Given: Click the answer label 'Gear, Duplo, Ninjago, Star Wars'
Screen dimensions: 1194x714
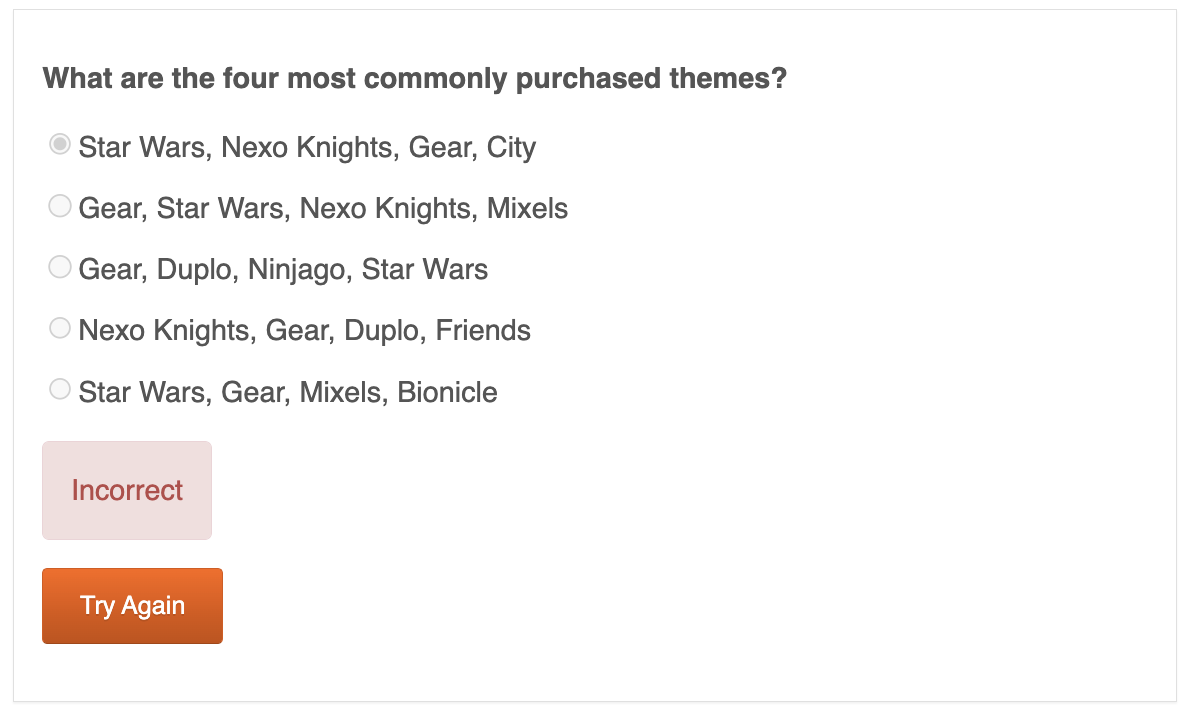Looking at the screenshot, I should pos(283,270).
